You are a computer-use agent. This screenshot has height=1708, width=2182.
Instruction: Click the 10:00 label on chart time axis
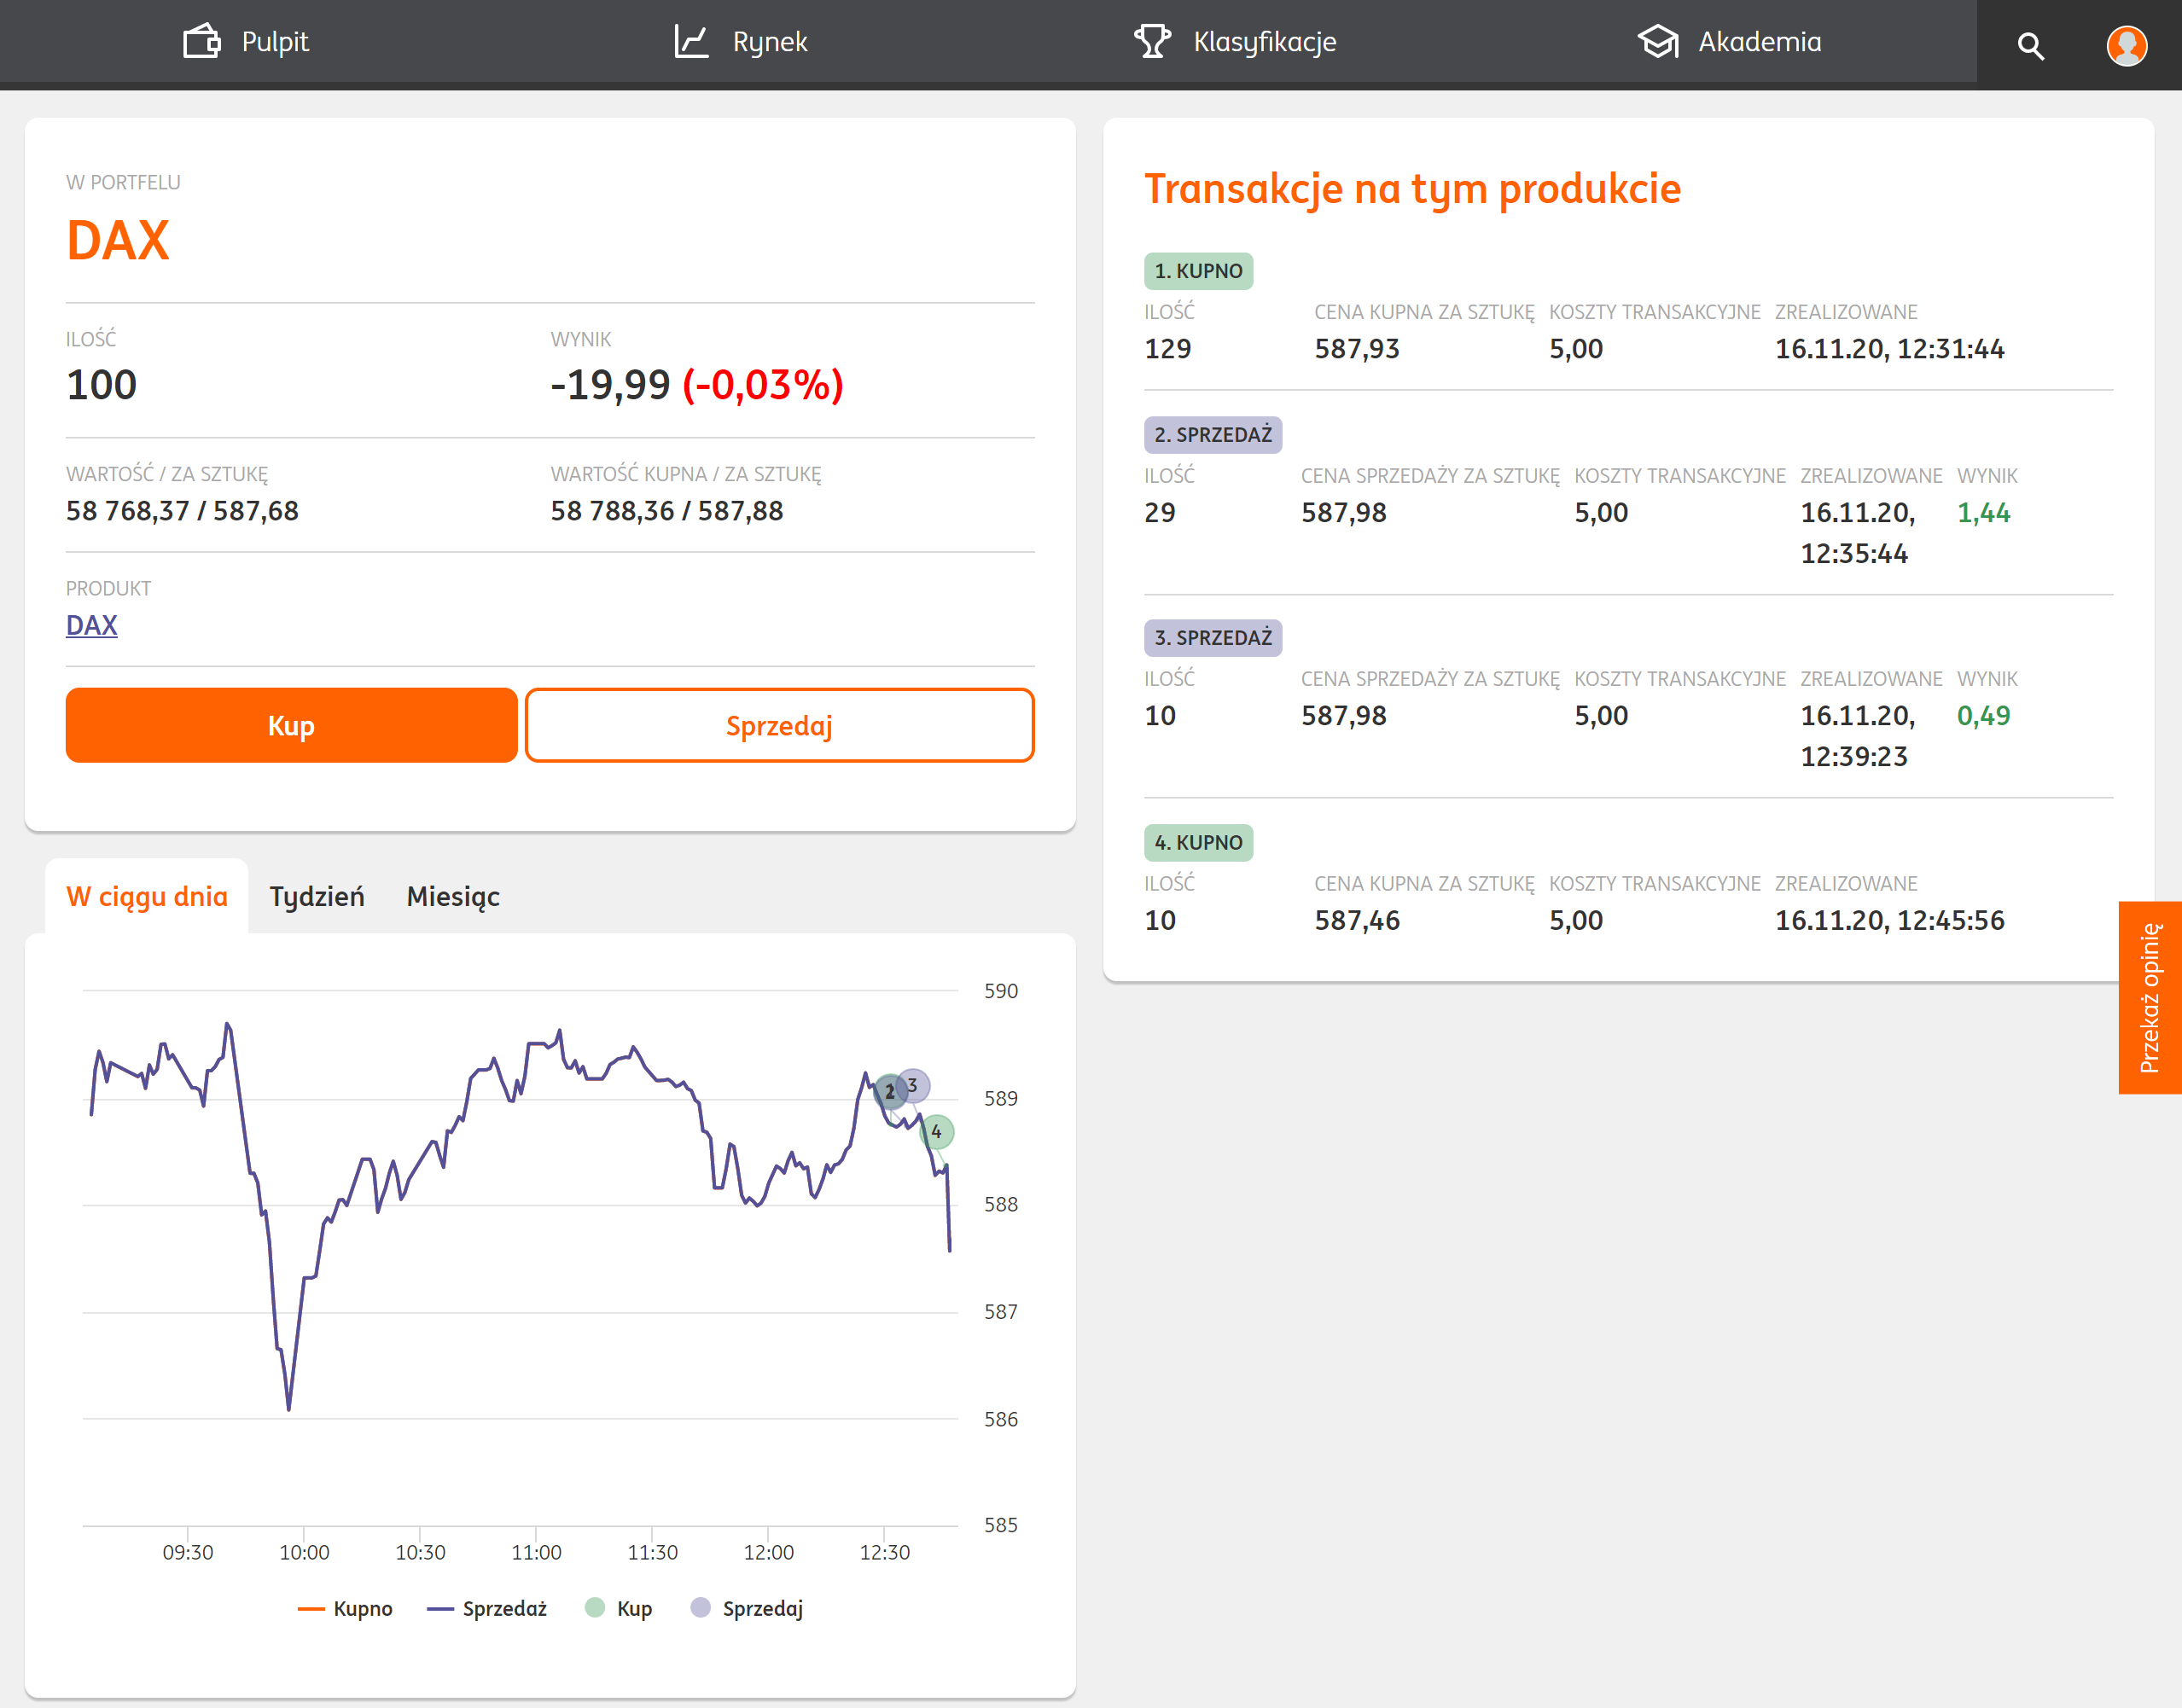pos(304,1552)
